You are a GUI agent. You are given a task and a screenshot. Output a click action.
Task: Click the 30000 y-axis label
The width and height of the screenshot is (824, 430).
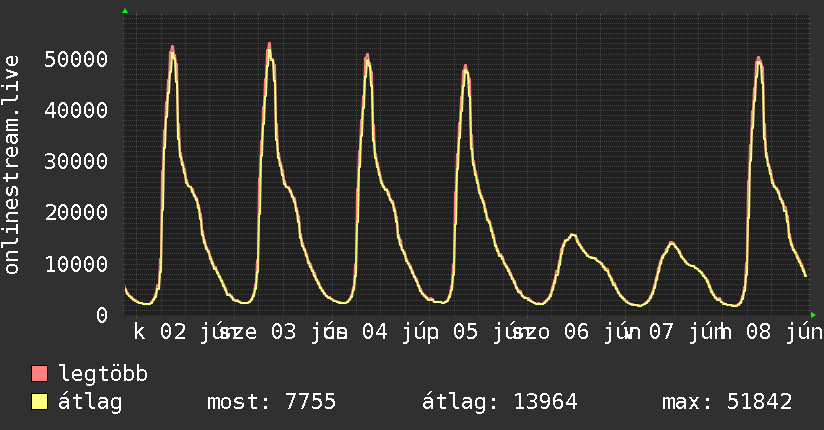pyautogui.click(x=76, y=161)
